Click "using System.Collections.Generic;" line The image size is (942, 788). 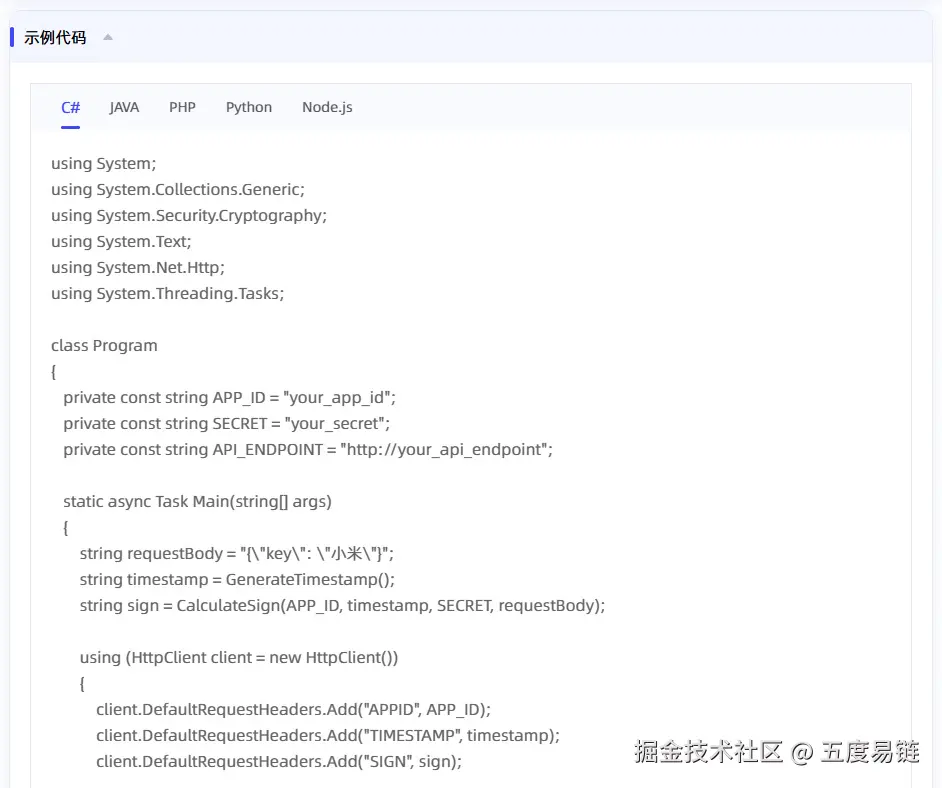(178, 189)
